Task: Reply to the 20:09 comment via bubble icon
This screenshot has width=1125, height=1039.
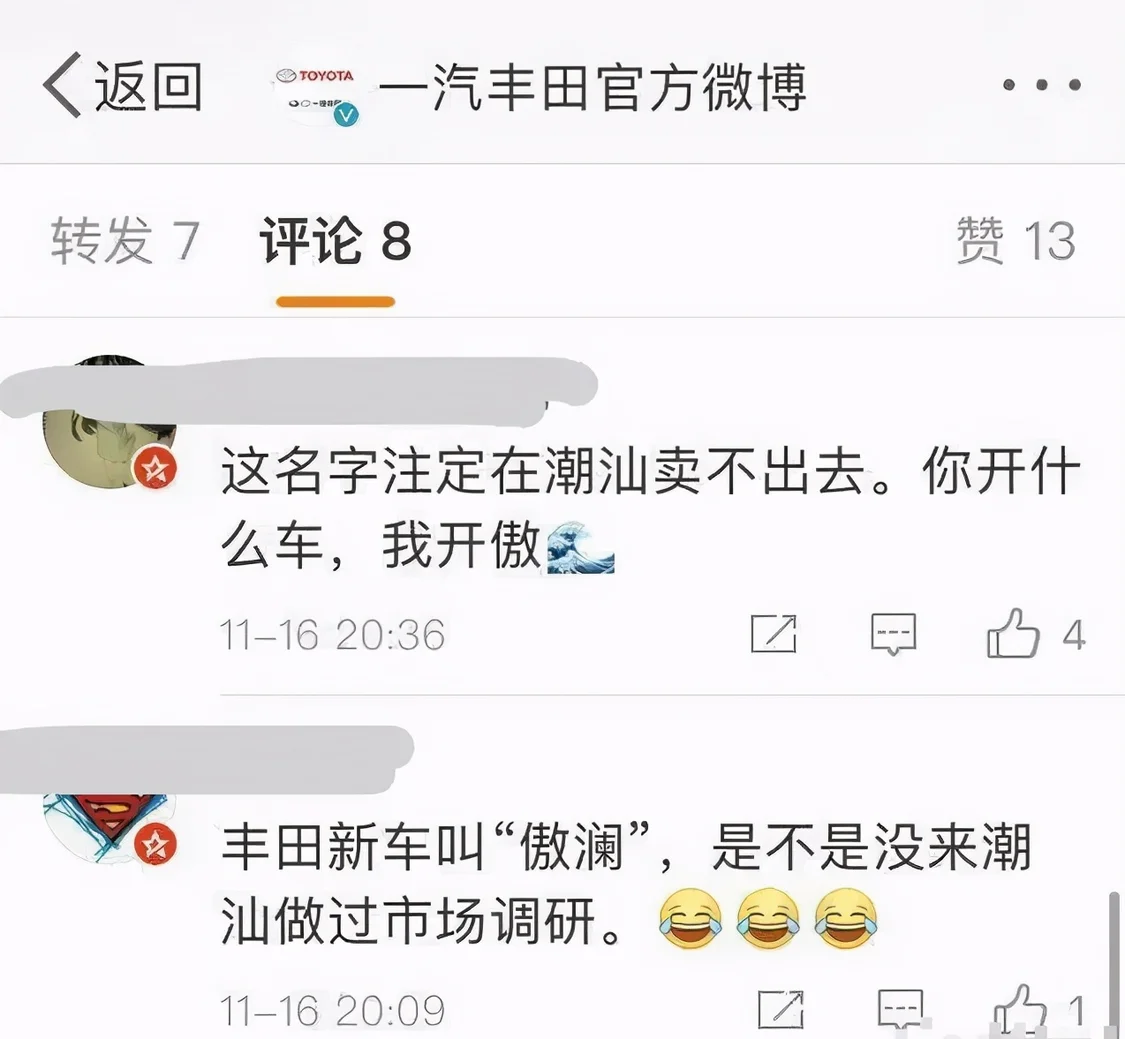Action: tap(900, 1010)
